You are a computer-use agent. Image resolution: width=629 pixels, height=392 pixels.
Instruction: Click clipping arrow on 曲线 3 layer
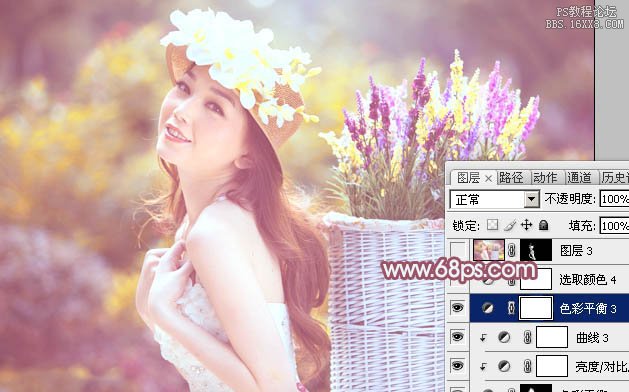[x=483, y=338]
